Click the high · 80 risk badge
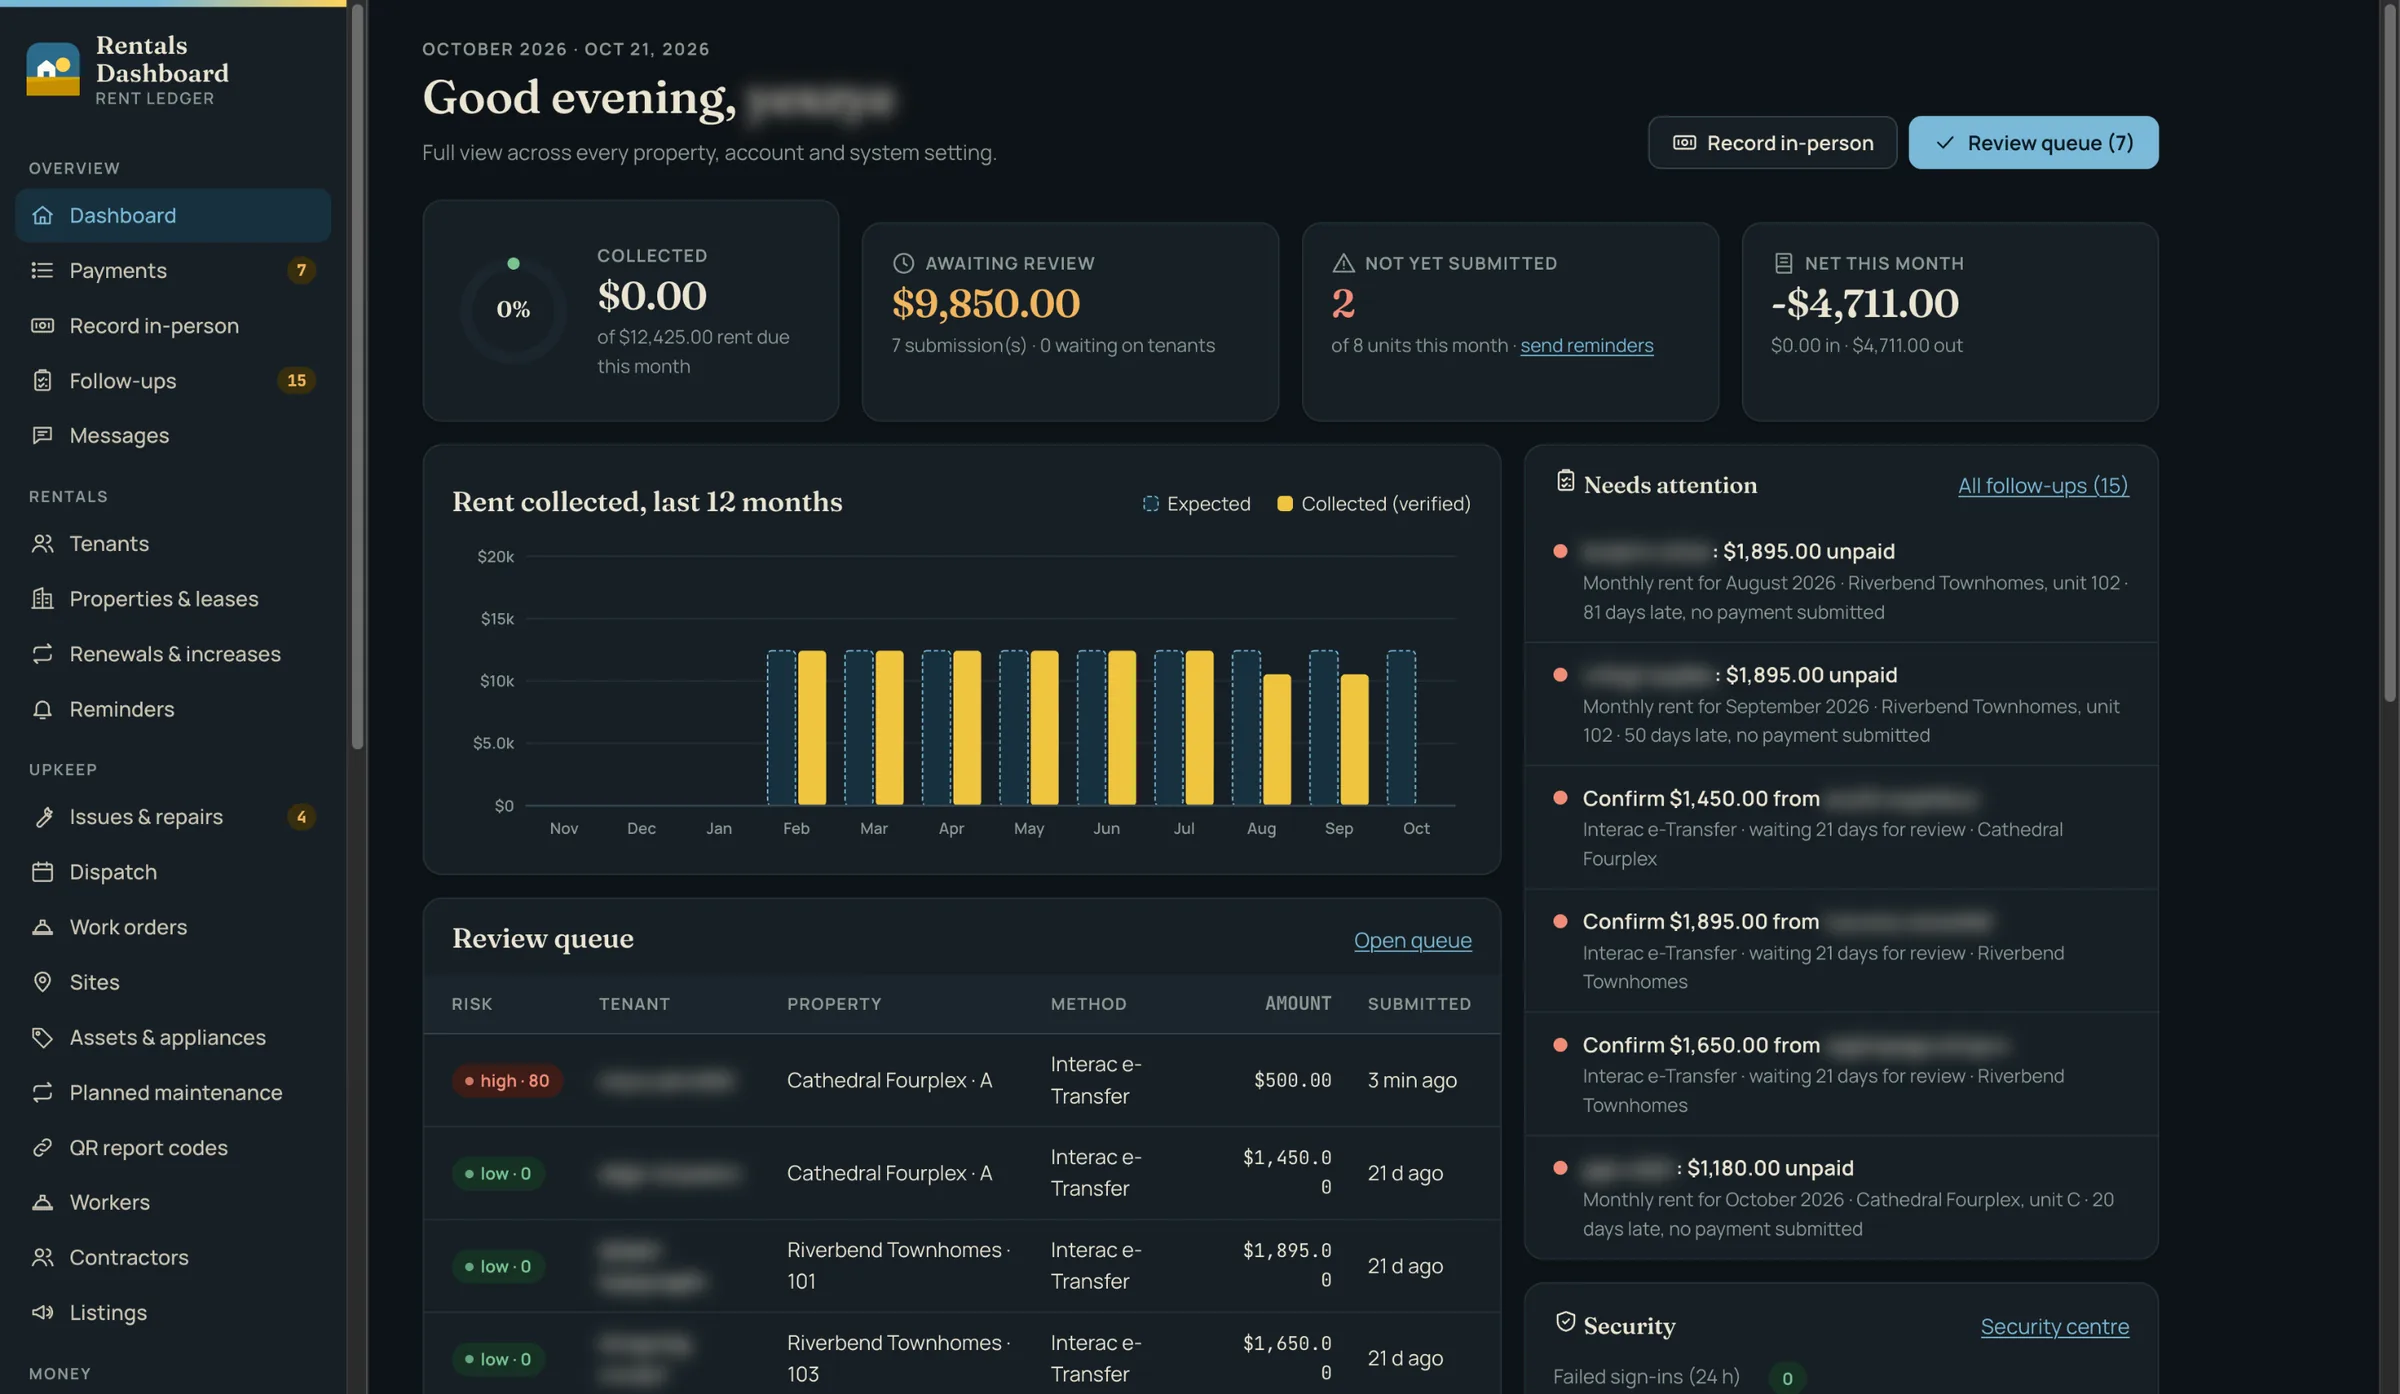 point(507,1080)
